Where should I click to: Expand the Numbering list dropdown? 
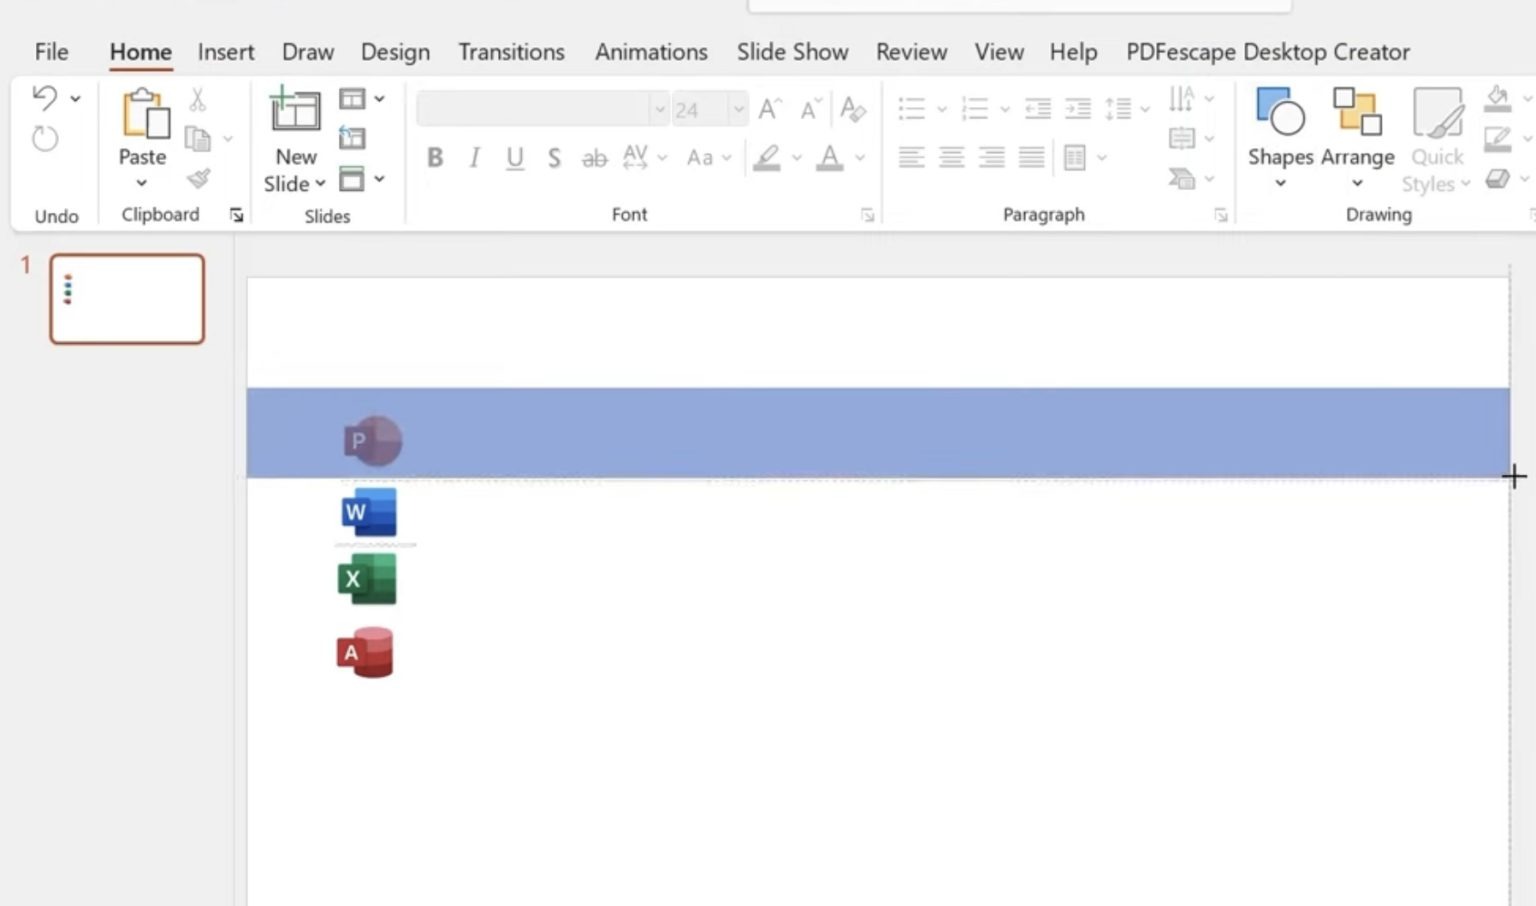(x=1000, y=108)
